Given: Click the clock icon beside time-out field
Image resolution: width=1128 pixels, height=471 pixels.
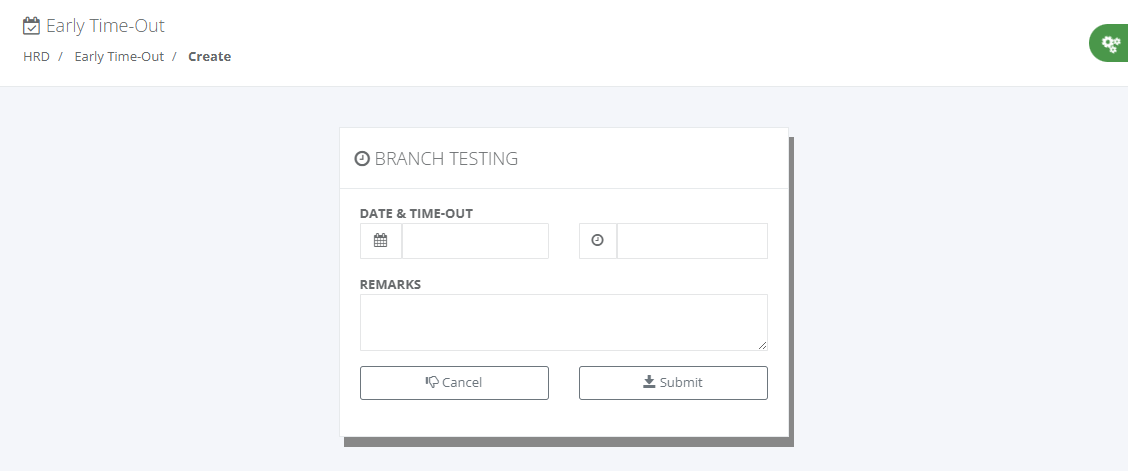Looking at the screenshot, I should (598, 241).
